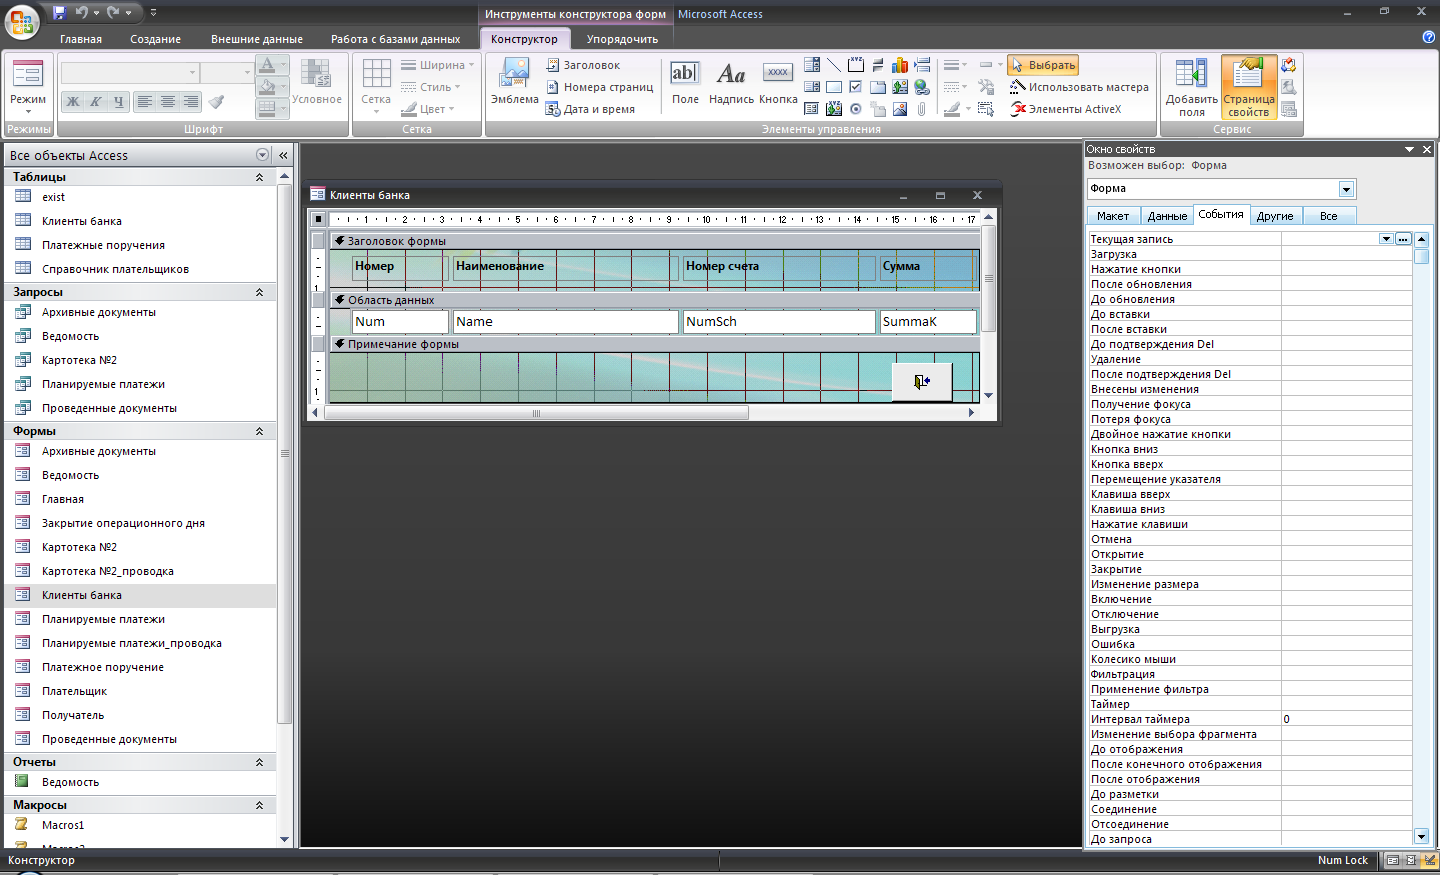
Task: Select the Attachment paperclip control icon
Action: [x=922, y=109]
